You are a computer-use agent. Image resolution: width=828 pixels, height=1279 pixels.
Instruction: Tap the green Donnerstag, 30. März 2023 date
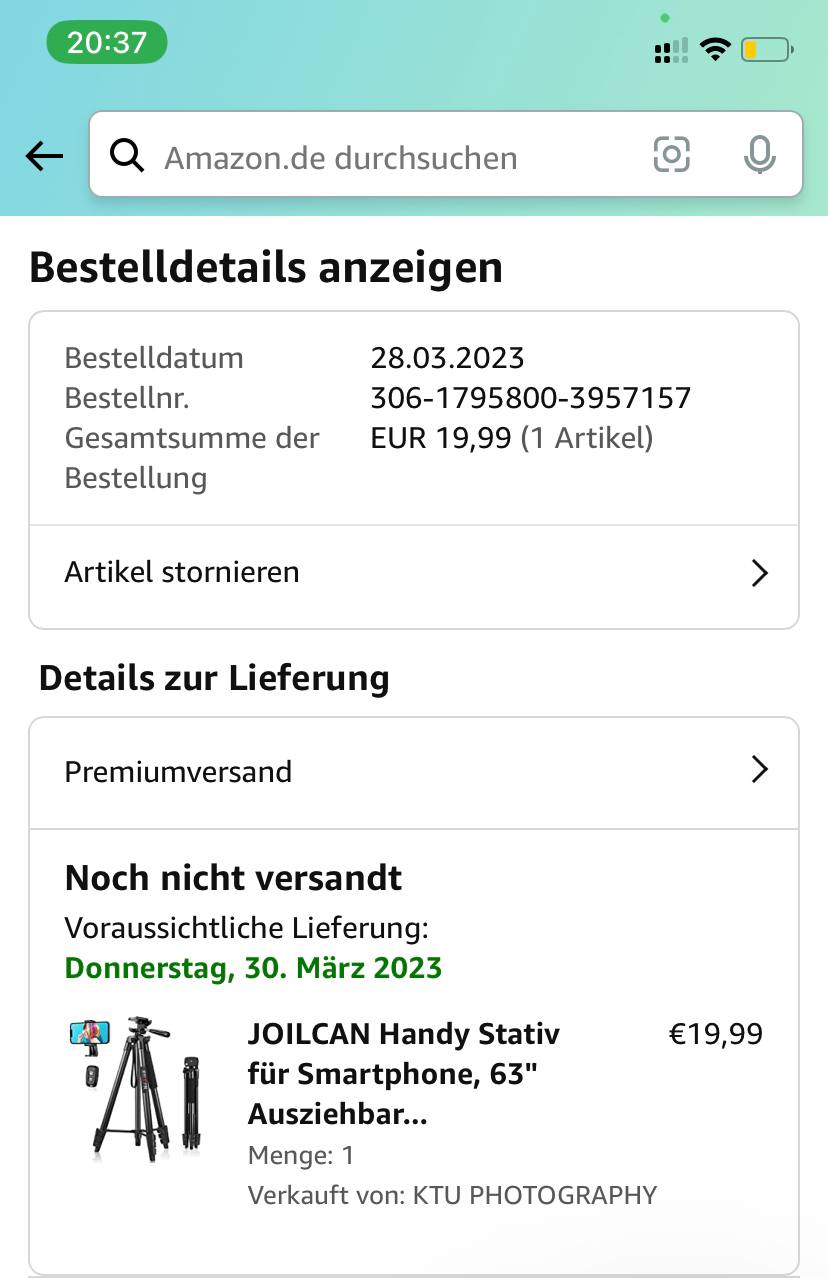pyautogui.click(x=253, y=968)
